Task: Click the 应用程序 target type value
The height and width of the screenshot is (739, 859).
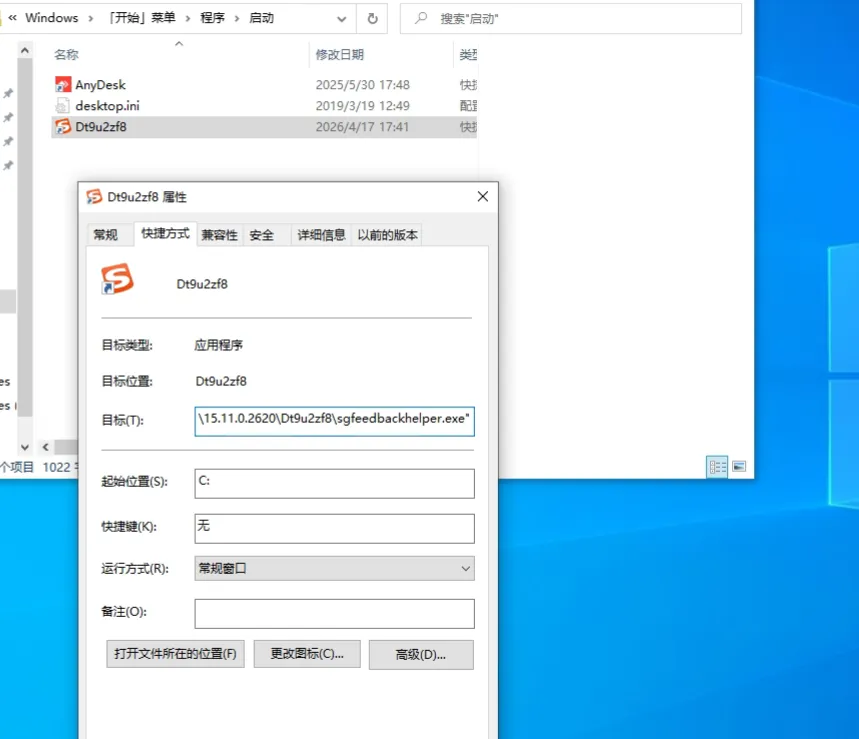Action: click(219, 345)
